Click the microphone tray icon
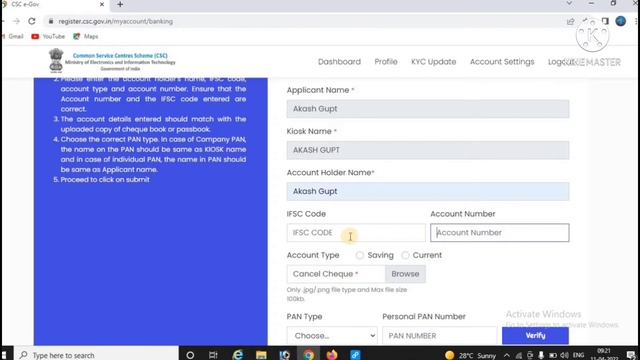This screenshot has height=360, width=640. pos(541,356)
